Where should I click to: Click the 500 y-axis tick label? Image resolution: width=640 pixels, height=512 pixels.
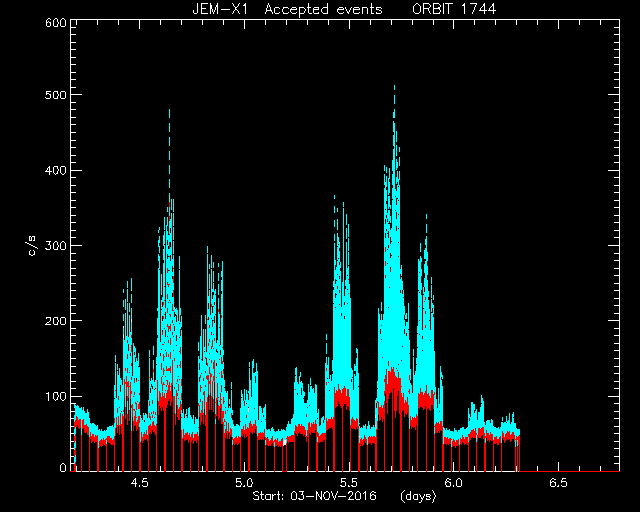pos(56,95)
